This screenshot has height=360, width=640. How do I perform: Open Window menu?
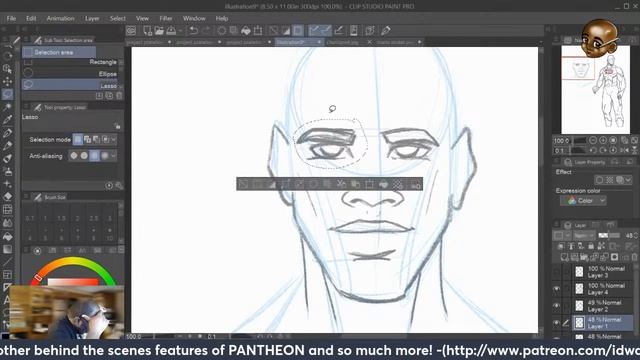[194, 18]
